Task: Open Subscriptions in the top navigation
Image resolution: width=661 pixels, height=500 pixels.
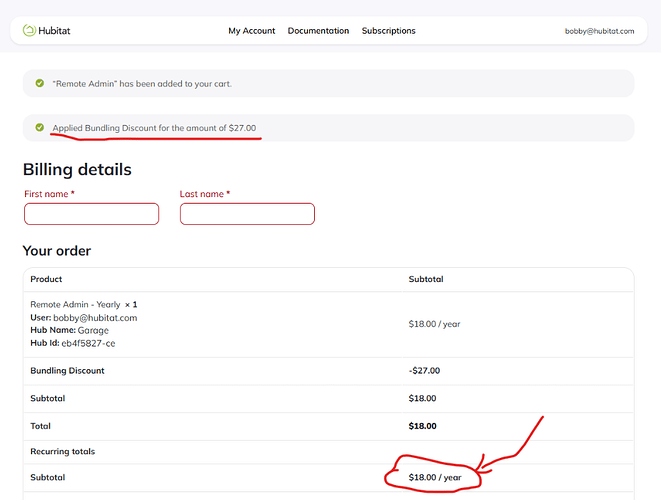Action: (x=388, y=31)
